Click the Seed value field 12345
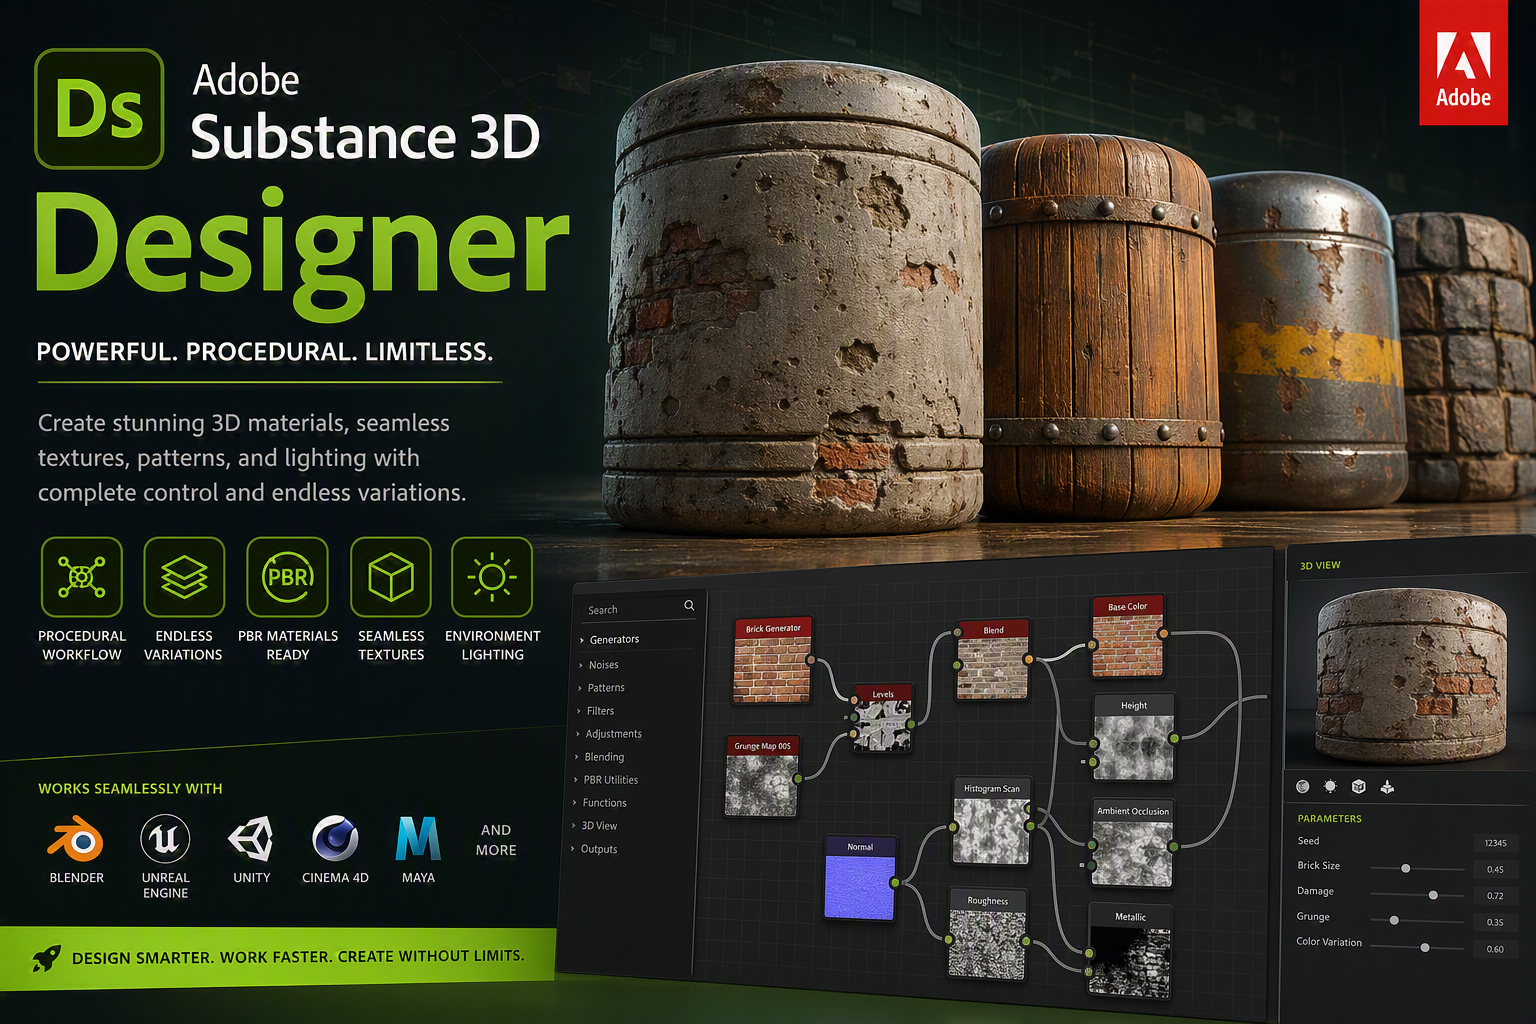 pyautogui.click(x=1495, y=843)
